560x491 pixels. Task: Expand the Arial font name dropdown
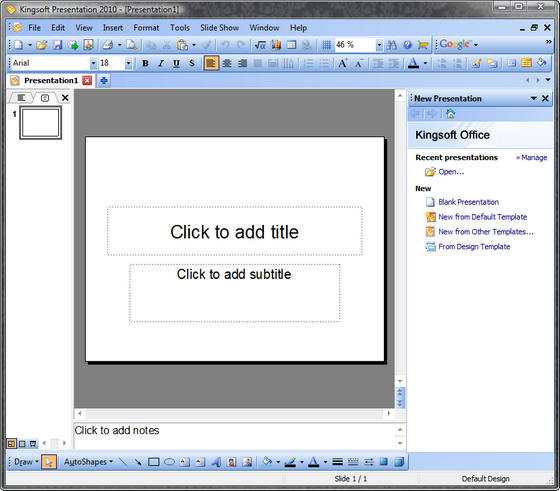93,64
